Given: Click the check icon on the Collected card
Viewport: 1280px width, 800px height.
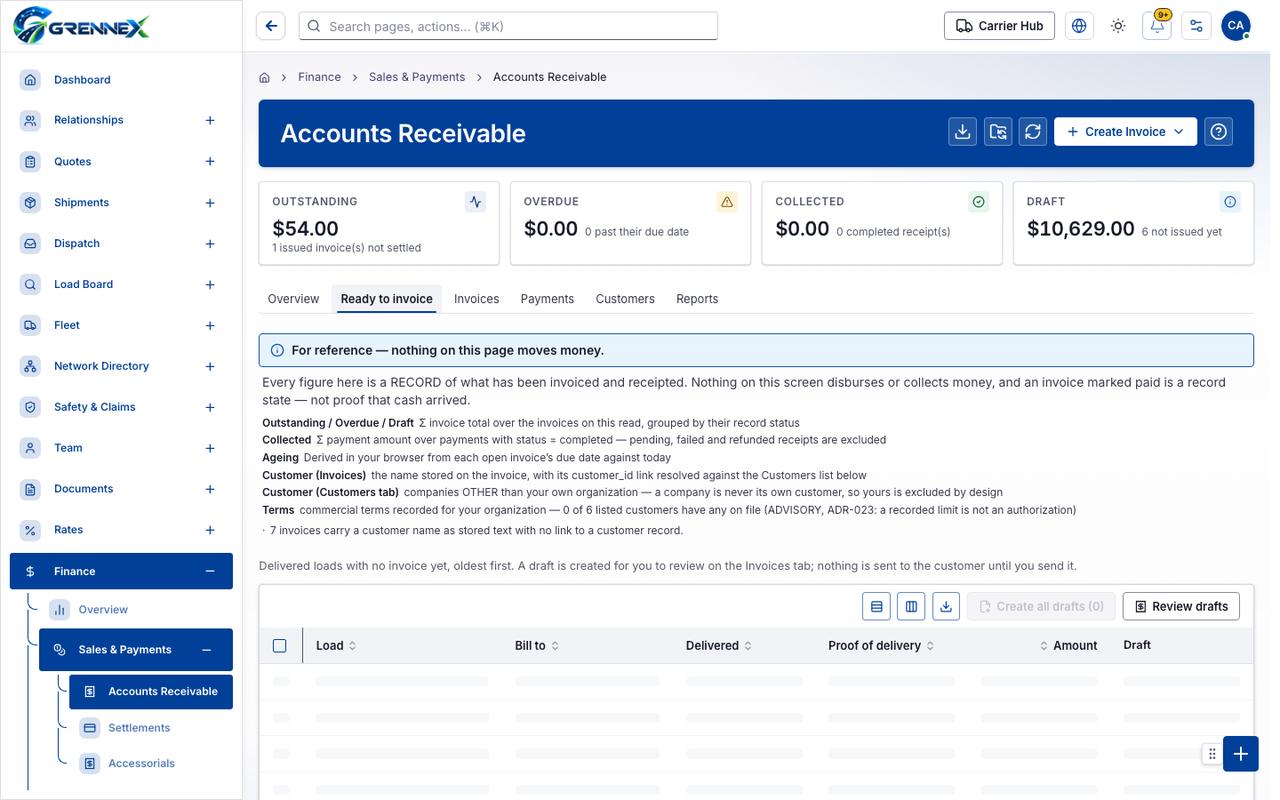Looking at the screenshot, I should (979, 202).
